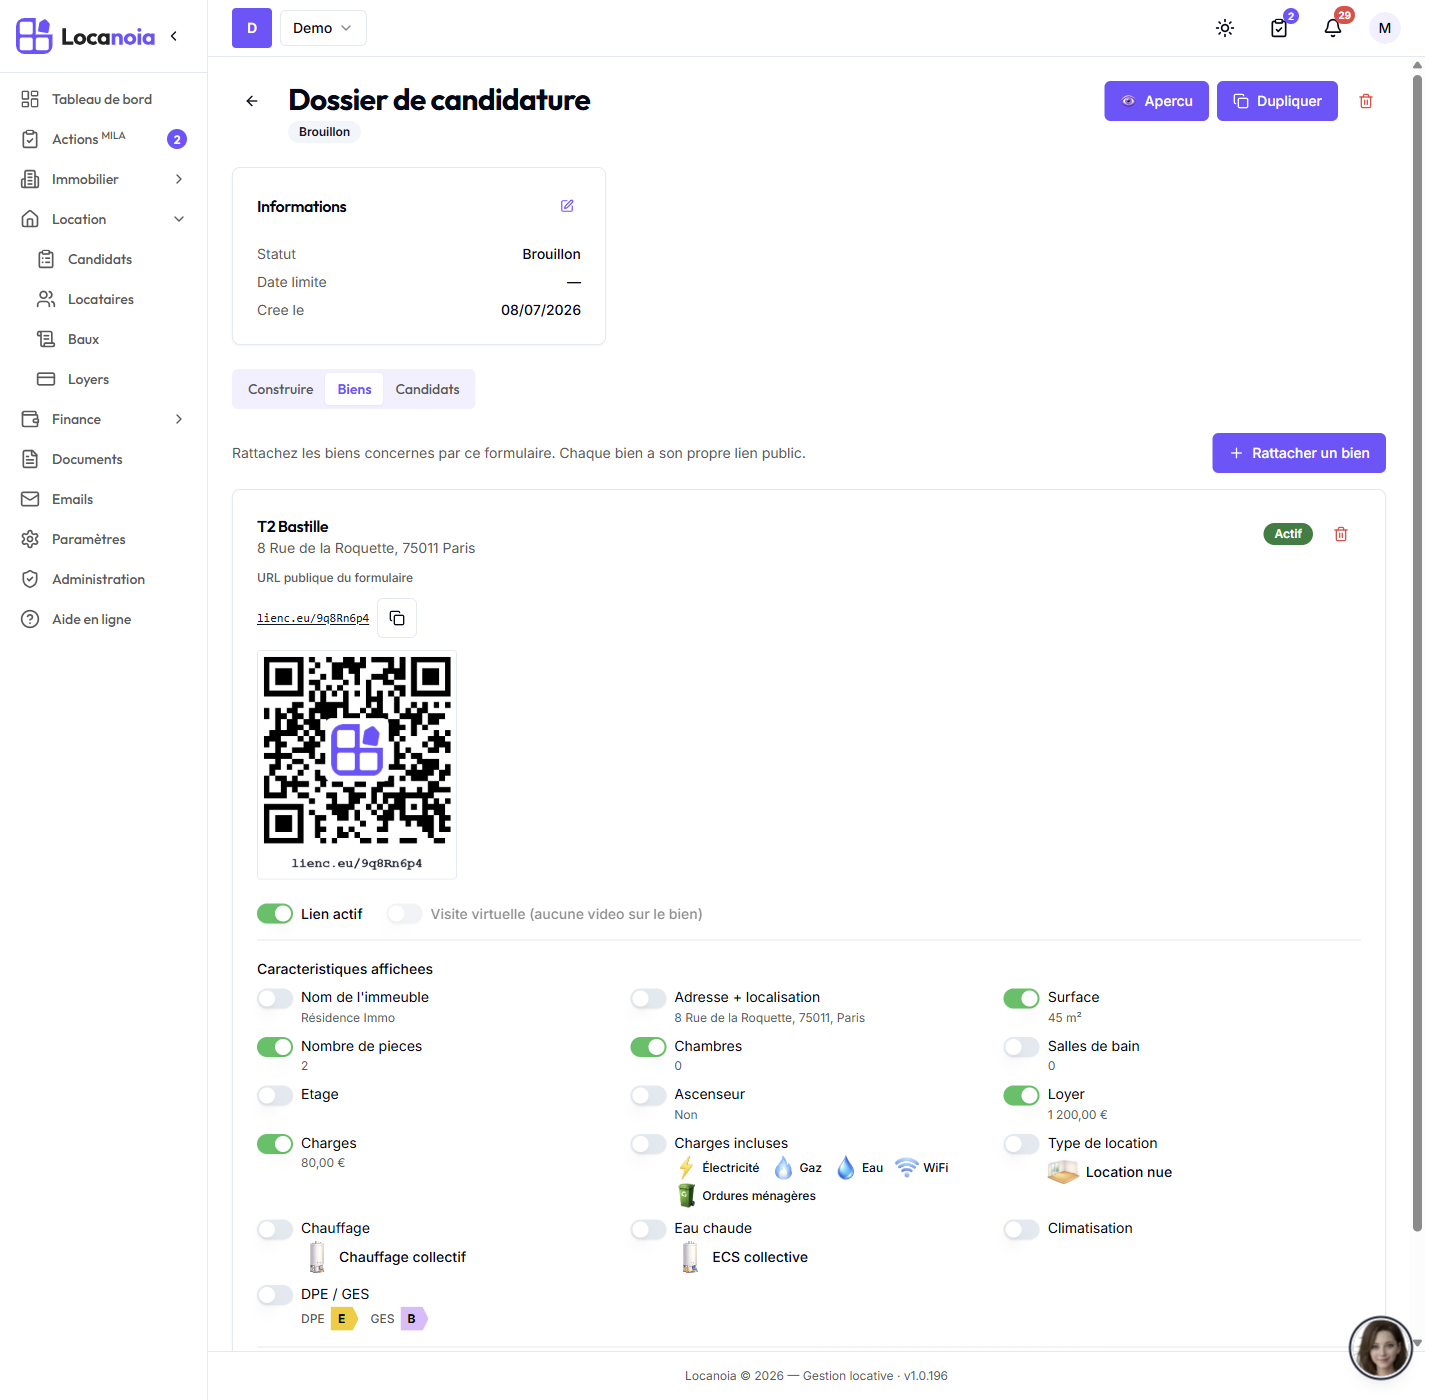Turn off the Charges toggle
The image size is (1440, 1400).
(x=275, y=1144)
